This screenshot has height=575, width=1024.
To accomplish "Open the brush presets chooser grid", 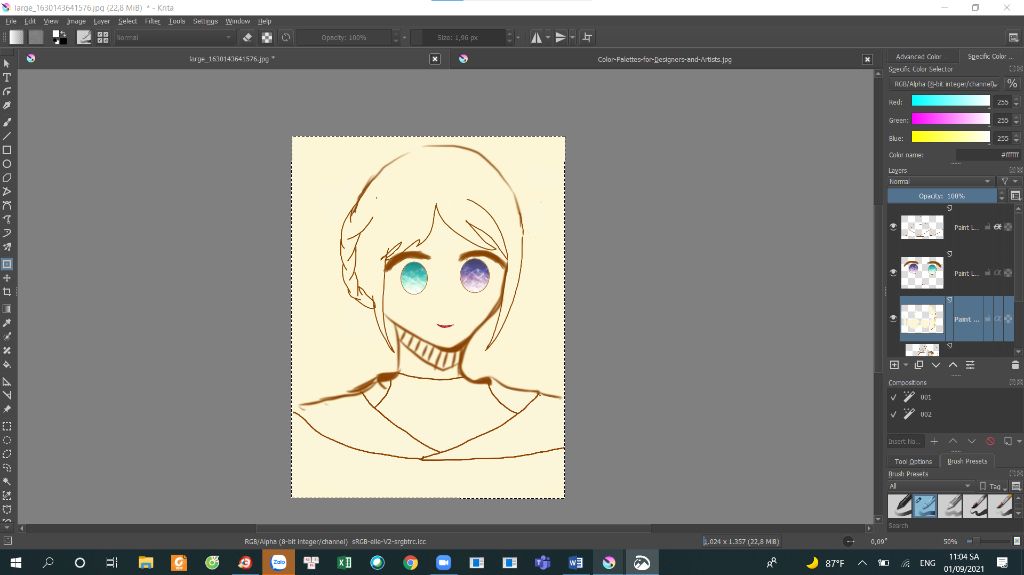I will pyautogui.click(x=103, y=37).
